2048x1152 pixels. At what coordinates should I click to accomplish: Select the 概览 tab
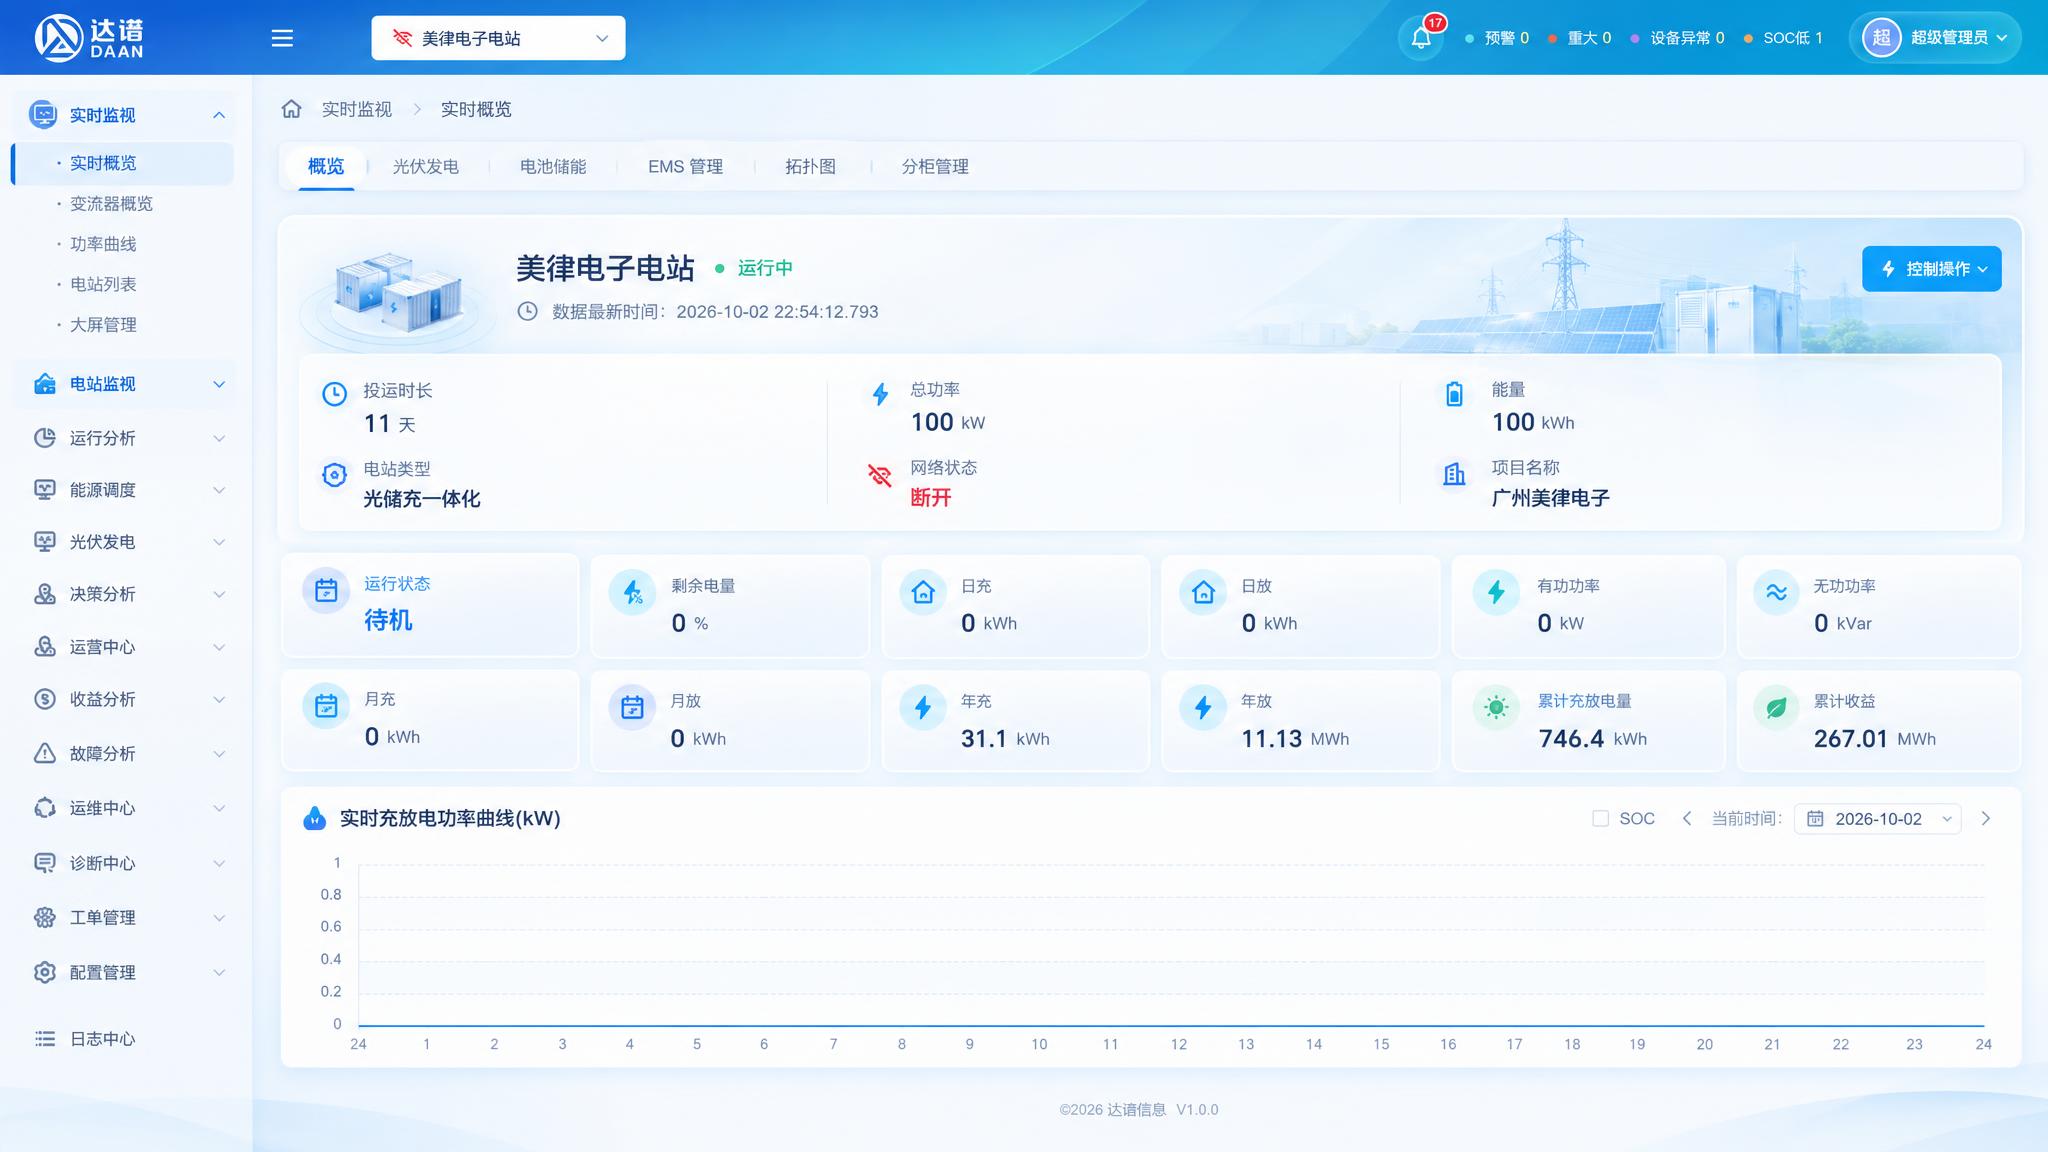[x=326, y=166]
